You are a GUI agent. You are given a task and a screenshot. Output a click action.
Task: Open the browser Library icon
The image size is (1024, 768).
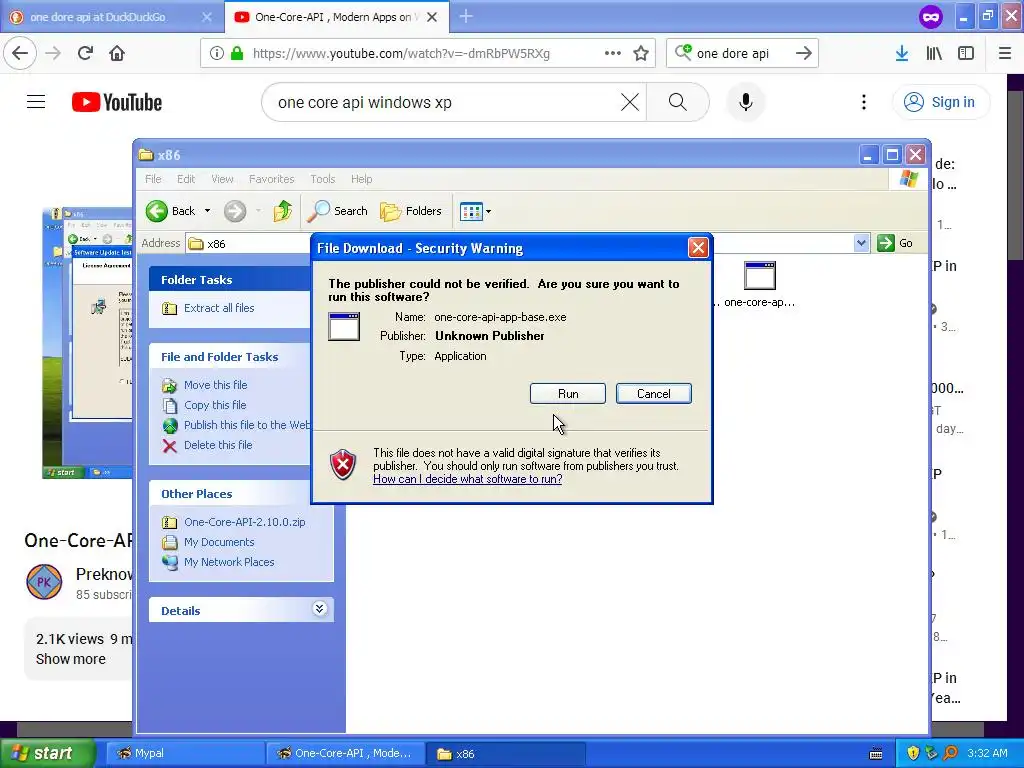click(x=935, y=53)
